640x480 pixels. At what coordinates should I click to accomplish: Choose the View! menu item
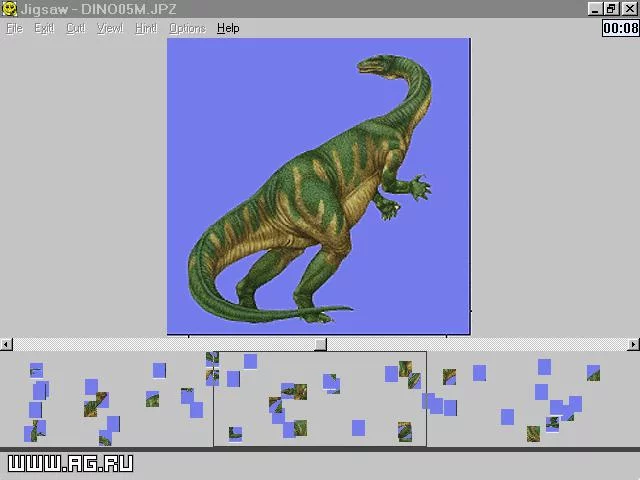[x=110, y=28]
